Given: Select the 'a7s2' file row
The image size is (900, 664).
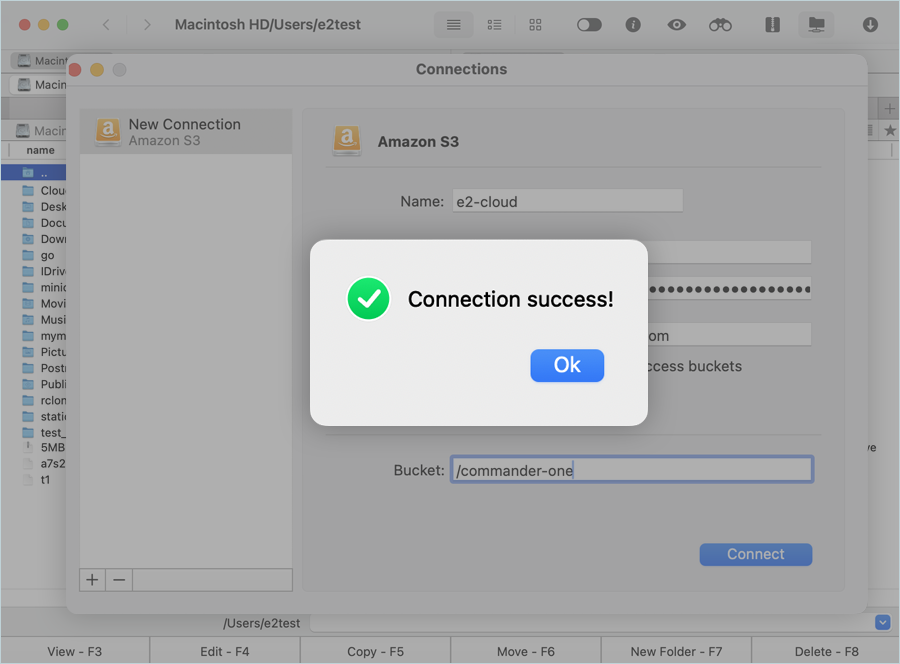Looking at the screenshot, I should tap(34, 463).
